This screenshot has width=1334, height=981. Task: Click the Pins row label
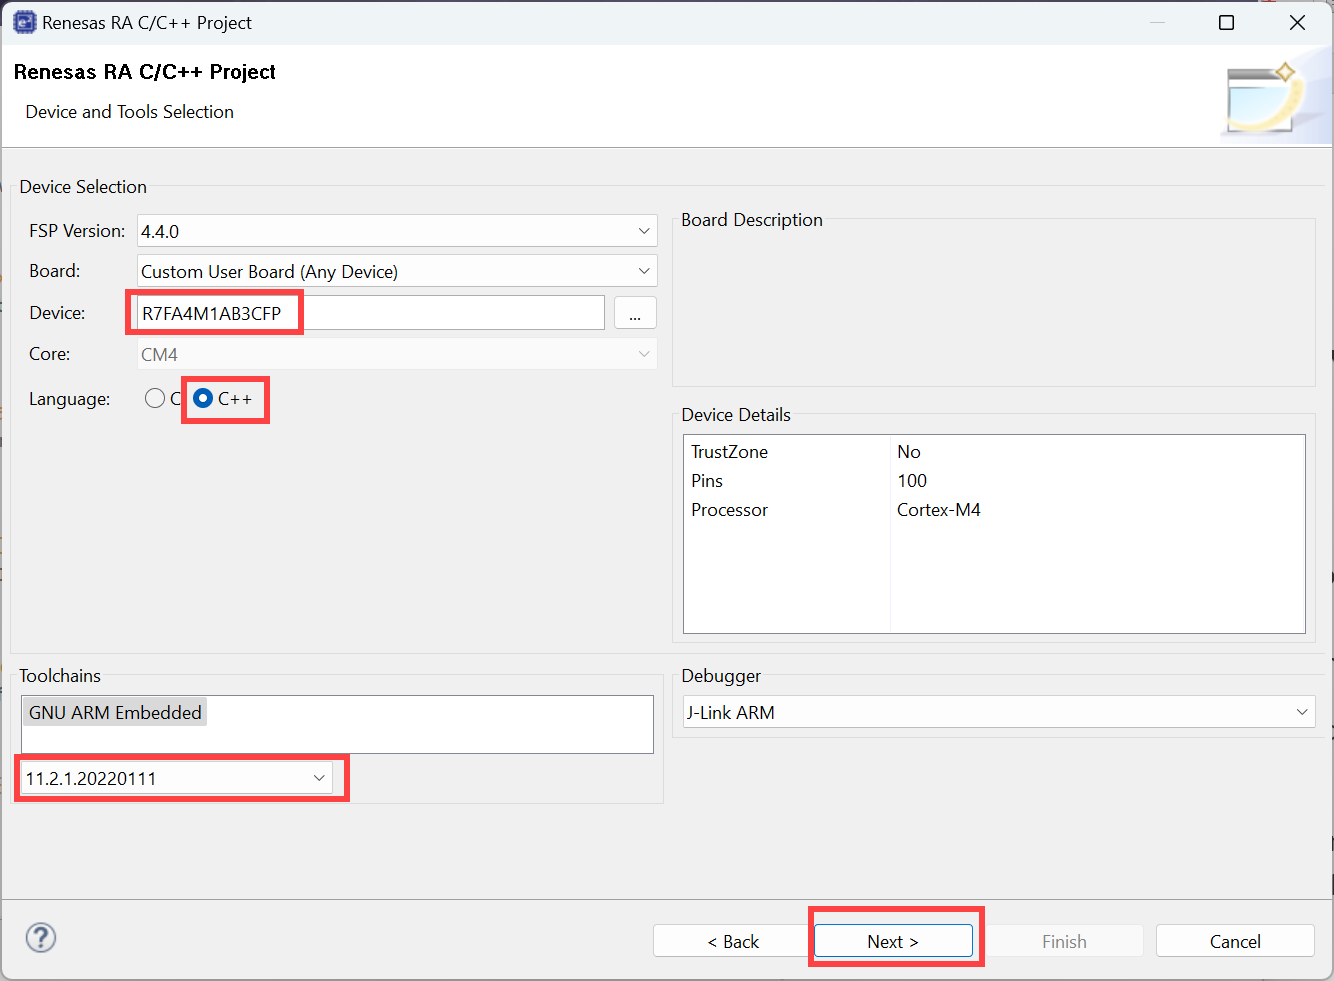coord(707,481)
